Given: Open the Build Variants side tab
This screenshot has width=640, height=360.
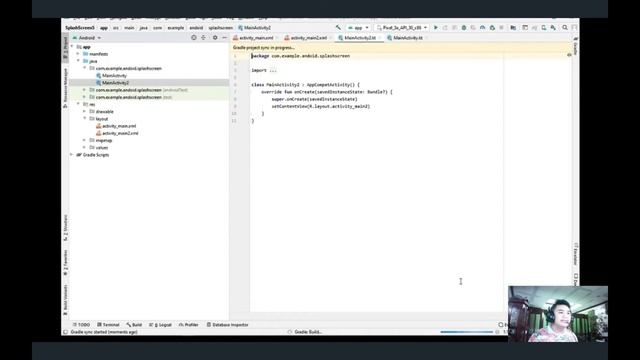Looking at the screenshot, I should point(65,300).
